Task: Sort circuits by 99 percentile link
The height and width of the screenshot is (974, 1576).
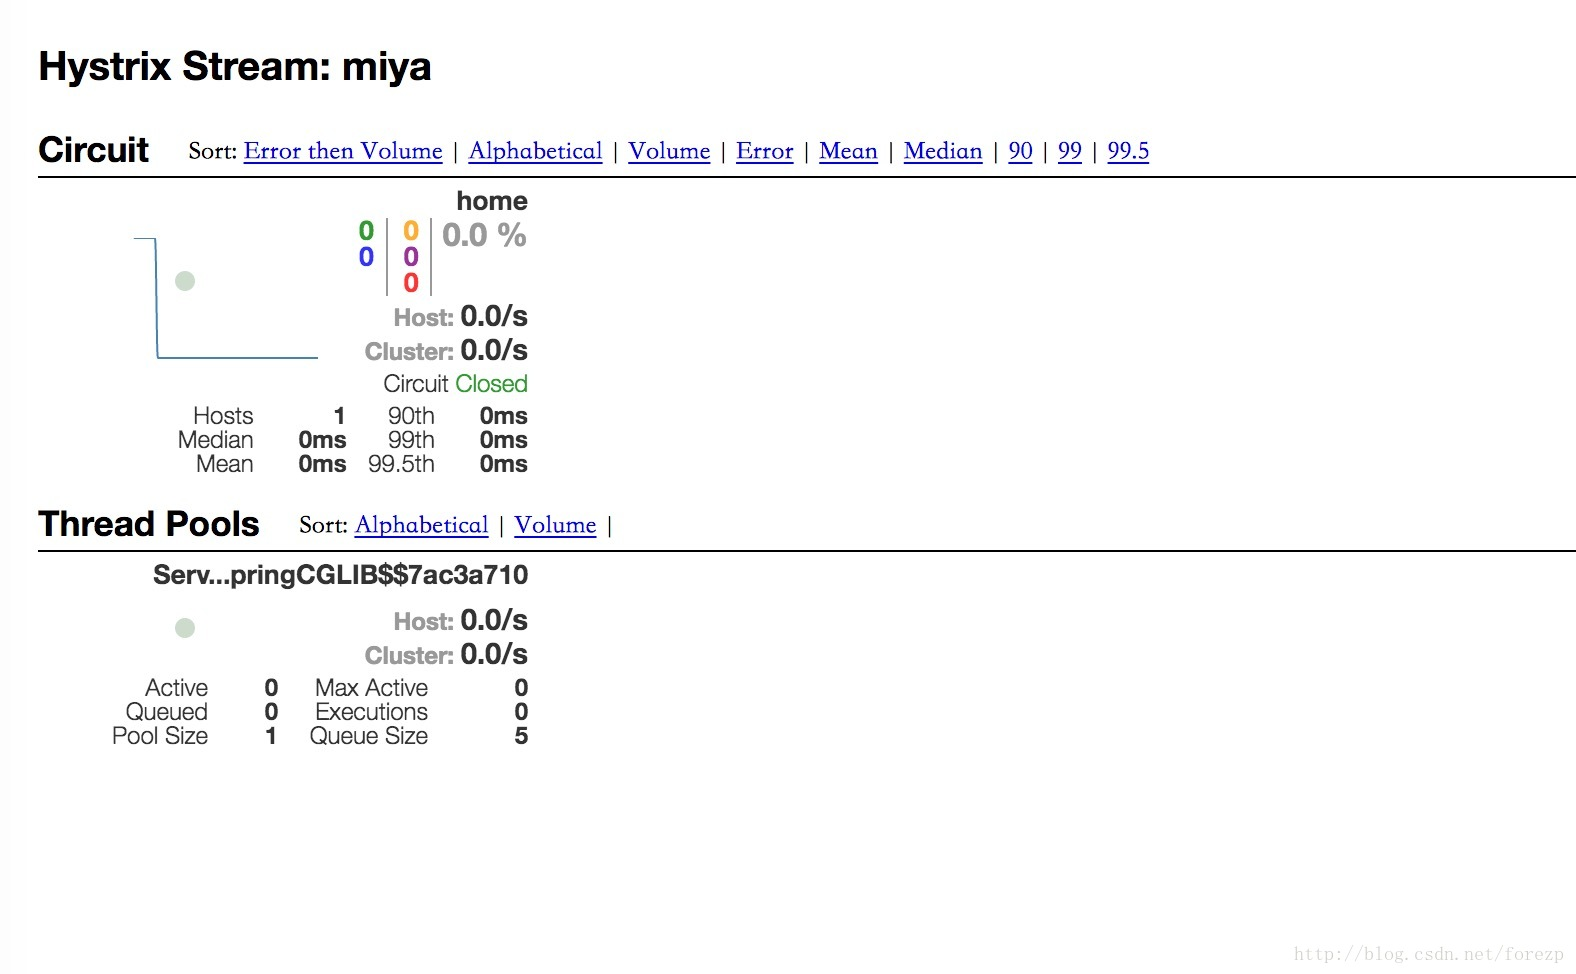Action: (1070, 151)
